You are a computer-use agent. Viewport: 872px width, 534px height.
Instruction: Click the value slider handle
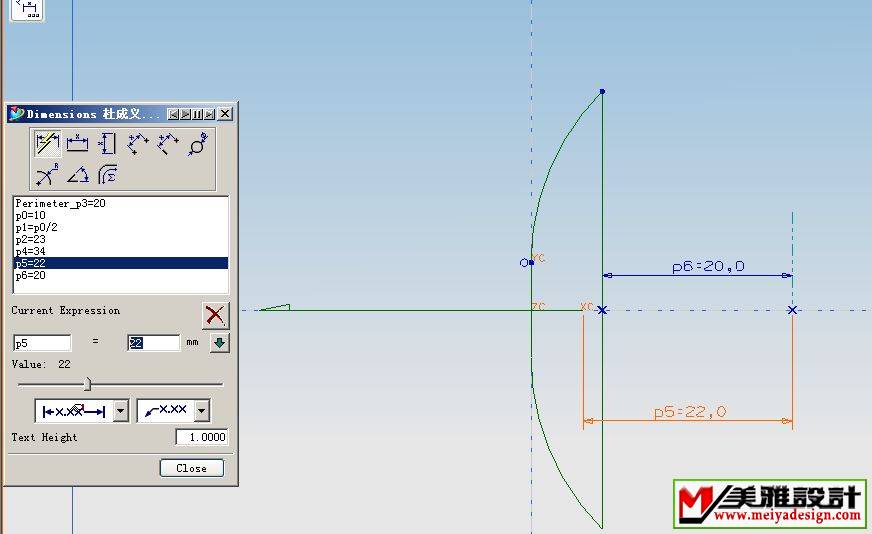click(x=87, y=384)
